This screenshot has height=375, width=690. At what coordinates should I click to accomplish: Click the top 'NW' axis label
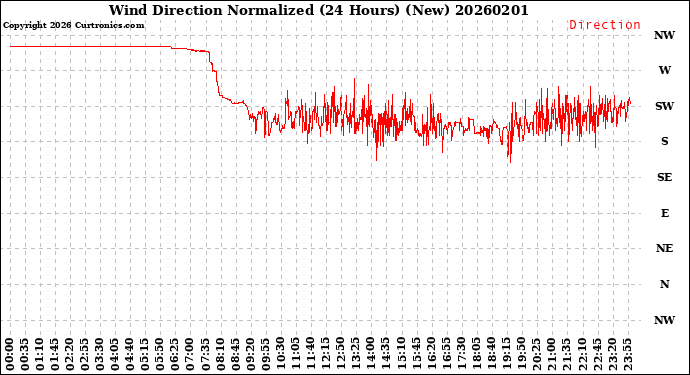click(664, 35)
